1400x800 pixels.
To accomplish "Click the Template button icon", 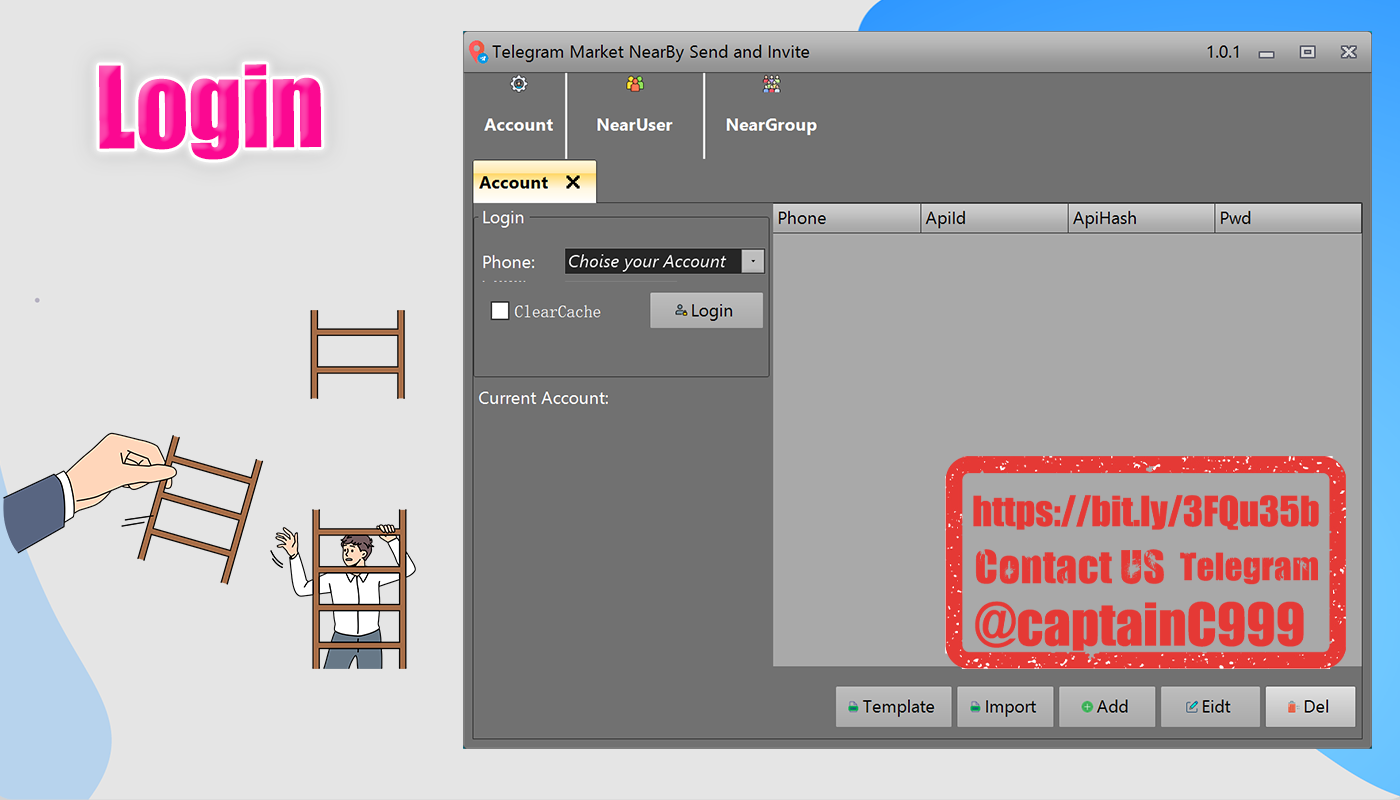I will [853, 707].
